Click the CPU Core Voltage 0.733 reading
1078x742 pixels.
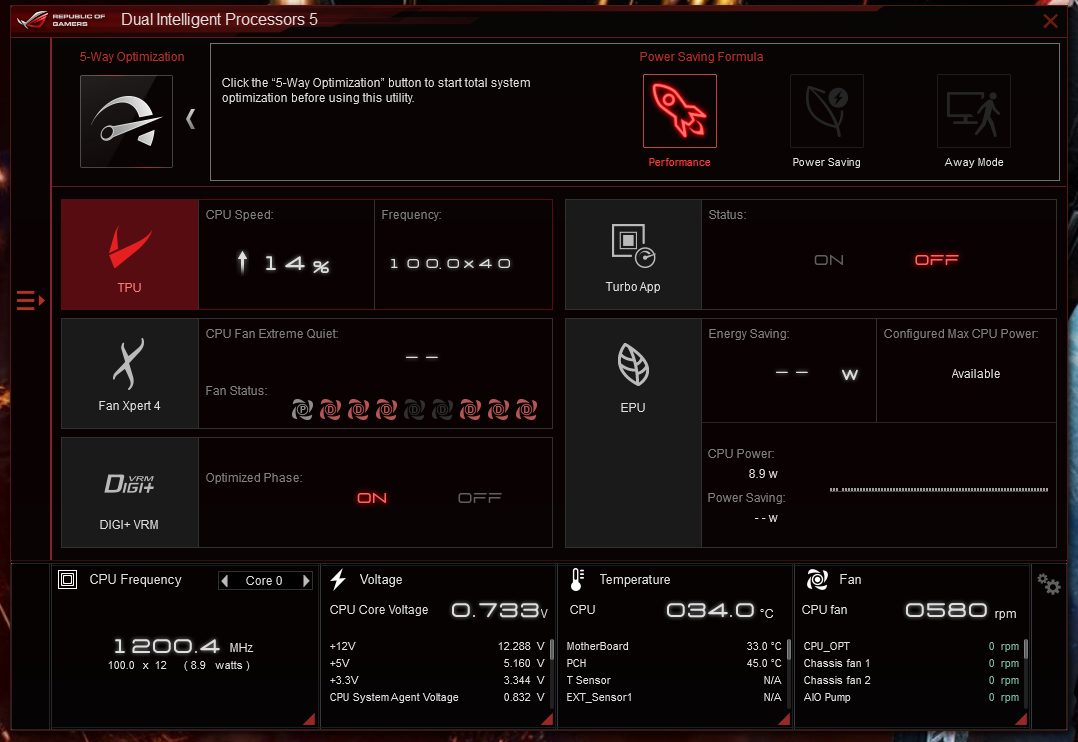[499, 610]
